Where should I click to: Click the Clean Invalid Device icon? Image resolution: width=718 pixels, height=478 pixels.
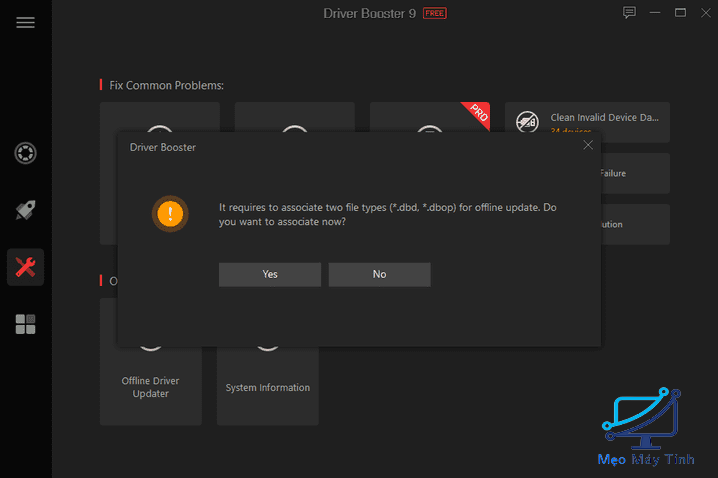coord(528,121)
